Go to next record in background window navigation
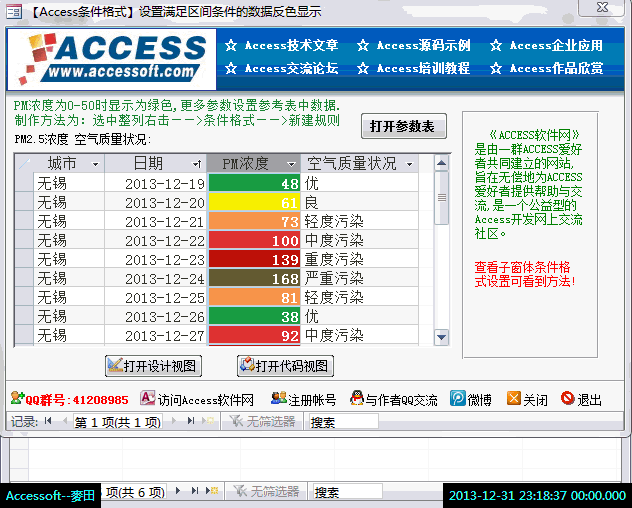This screenshot has width=632, height=508. pos(178,491)
